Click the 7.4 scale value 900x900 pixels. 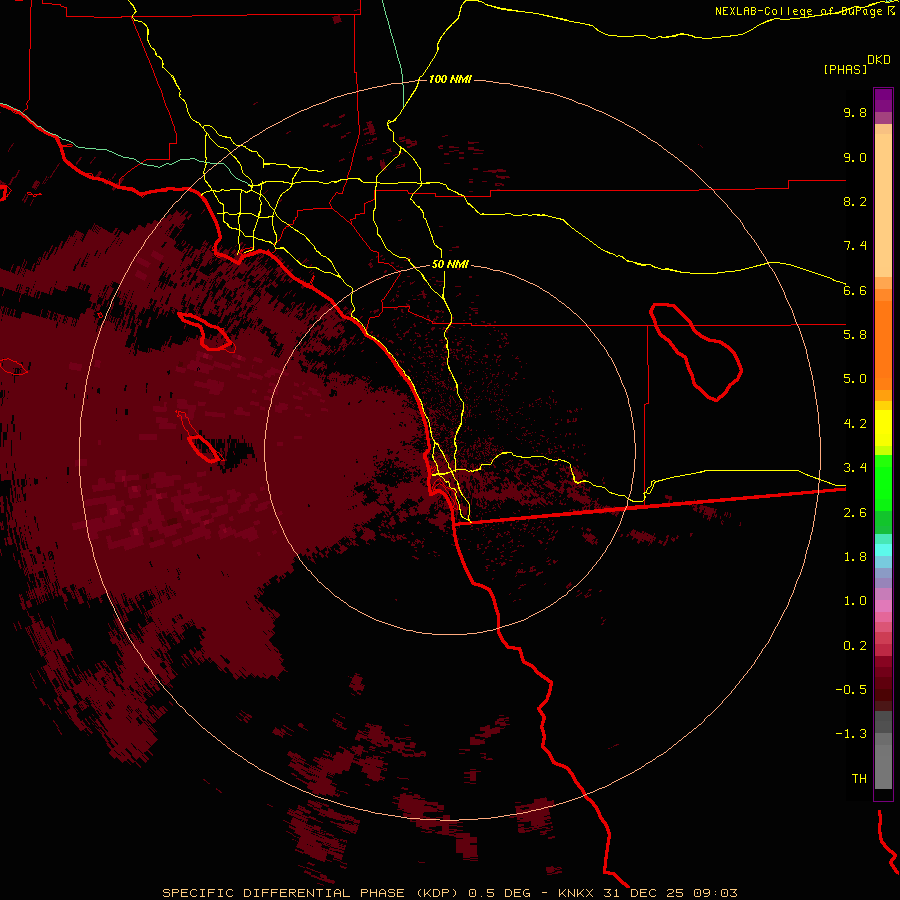[x=855, y=246]
